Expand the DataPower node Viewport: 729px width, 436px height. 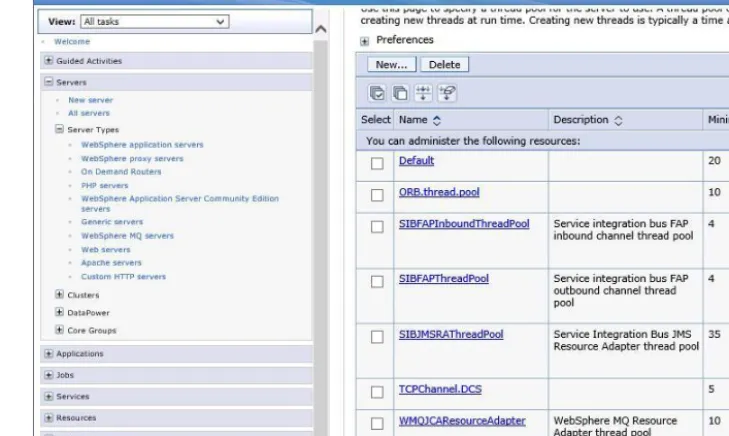pos(60,312)
